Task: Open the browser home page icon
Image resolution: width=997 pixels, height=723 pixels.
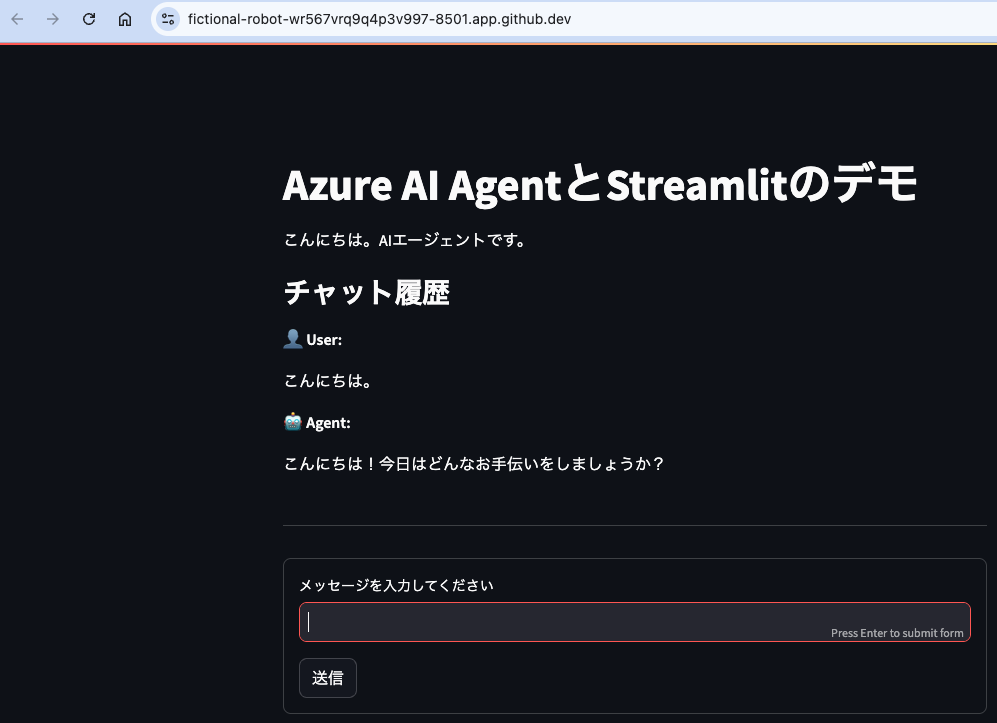Action: 124,18
